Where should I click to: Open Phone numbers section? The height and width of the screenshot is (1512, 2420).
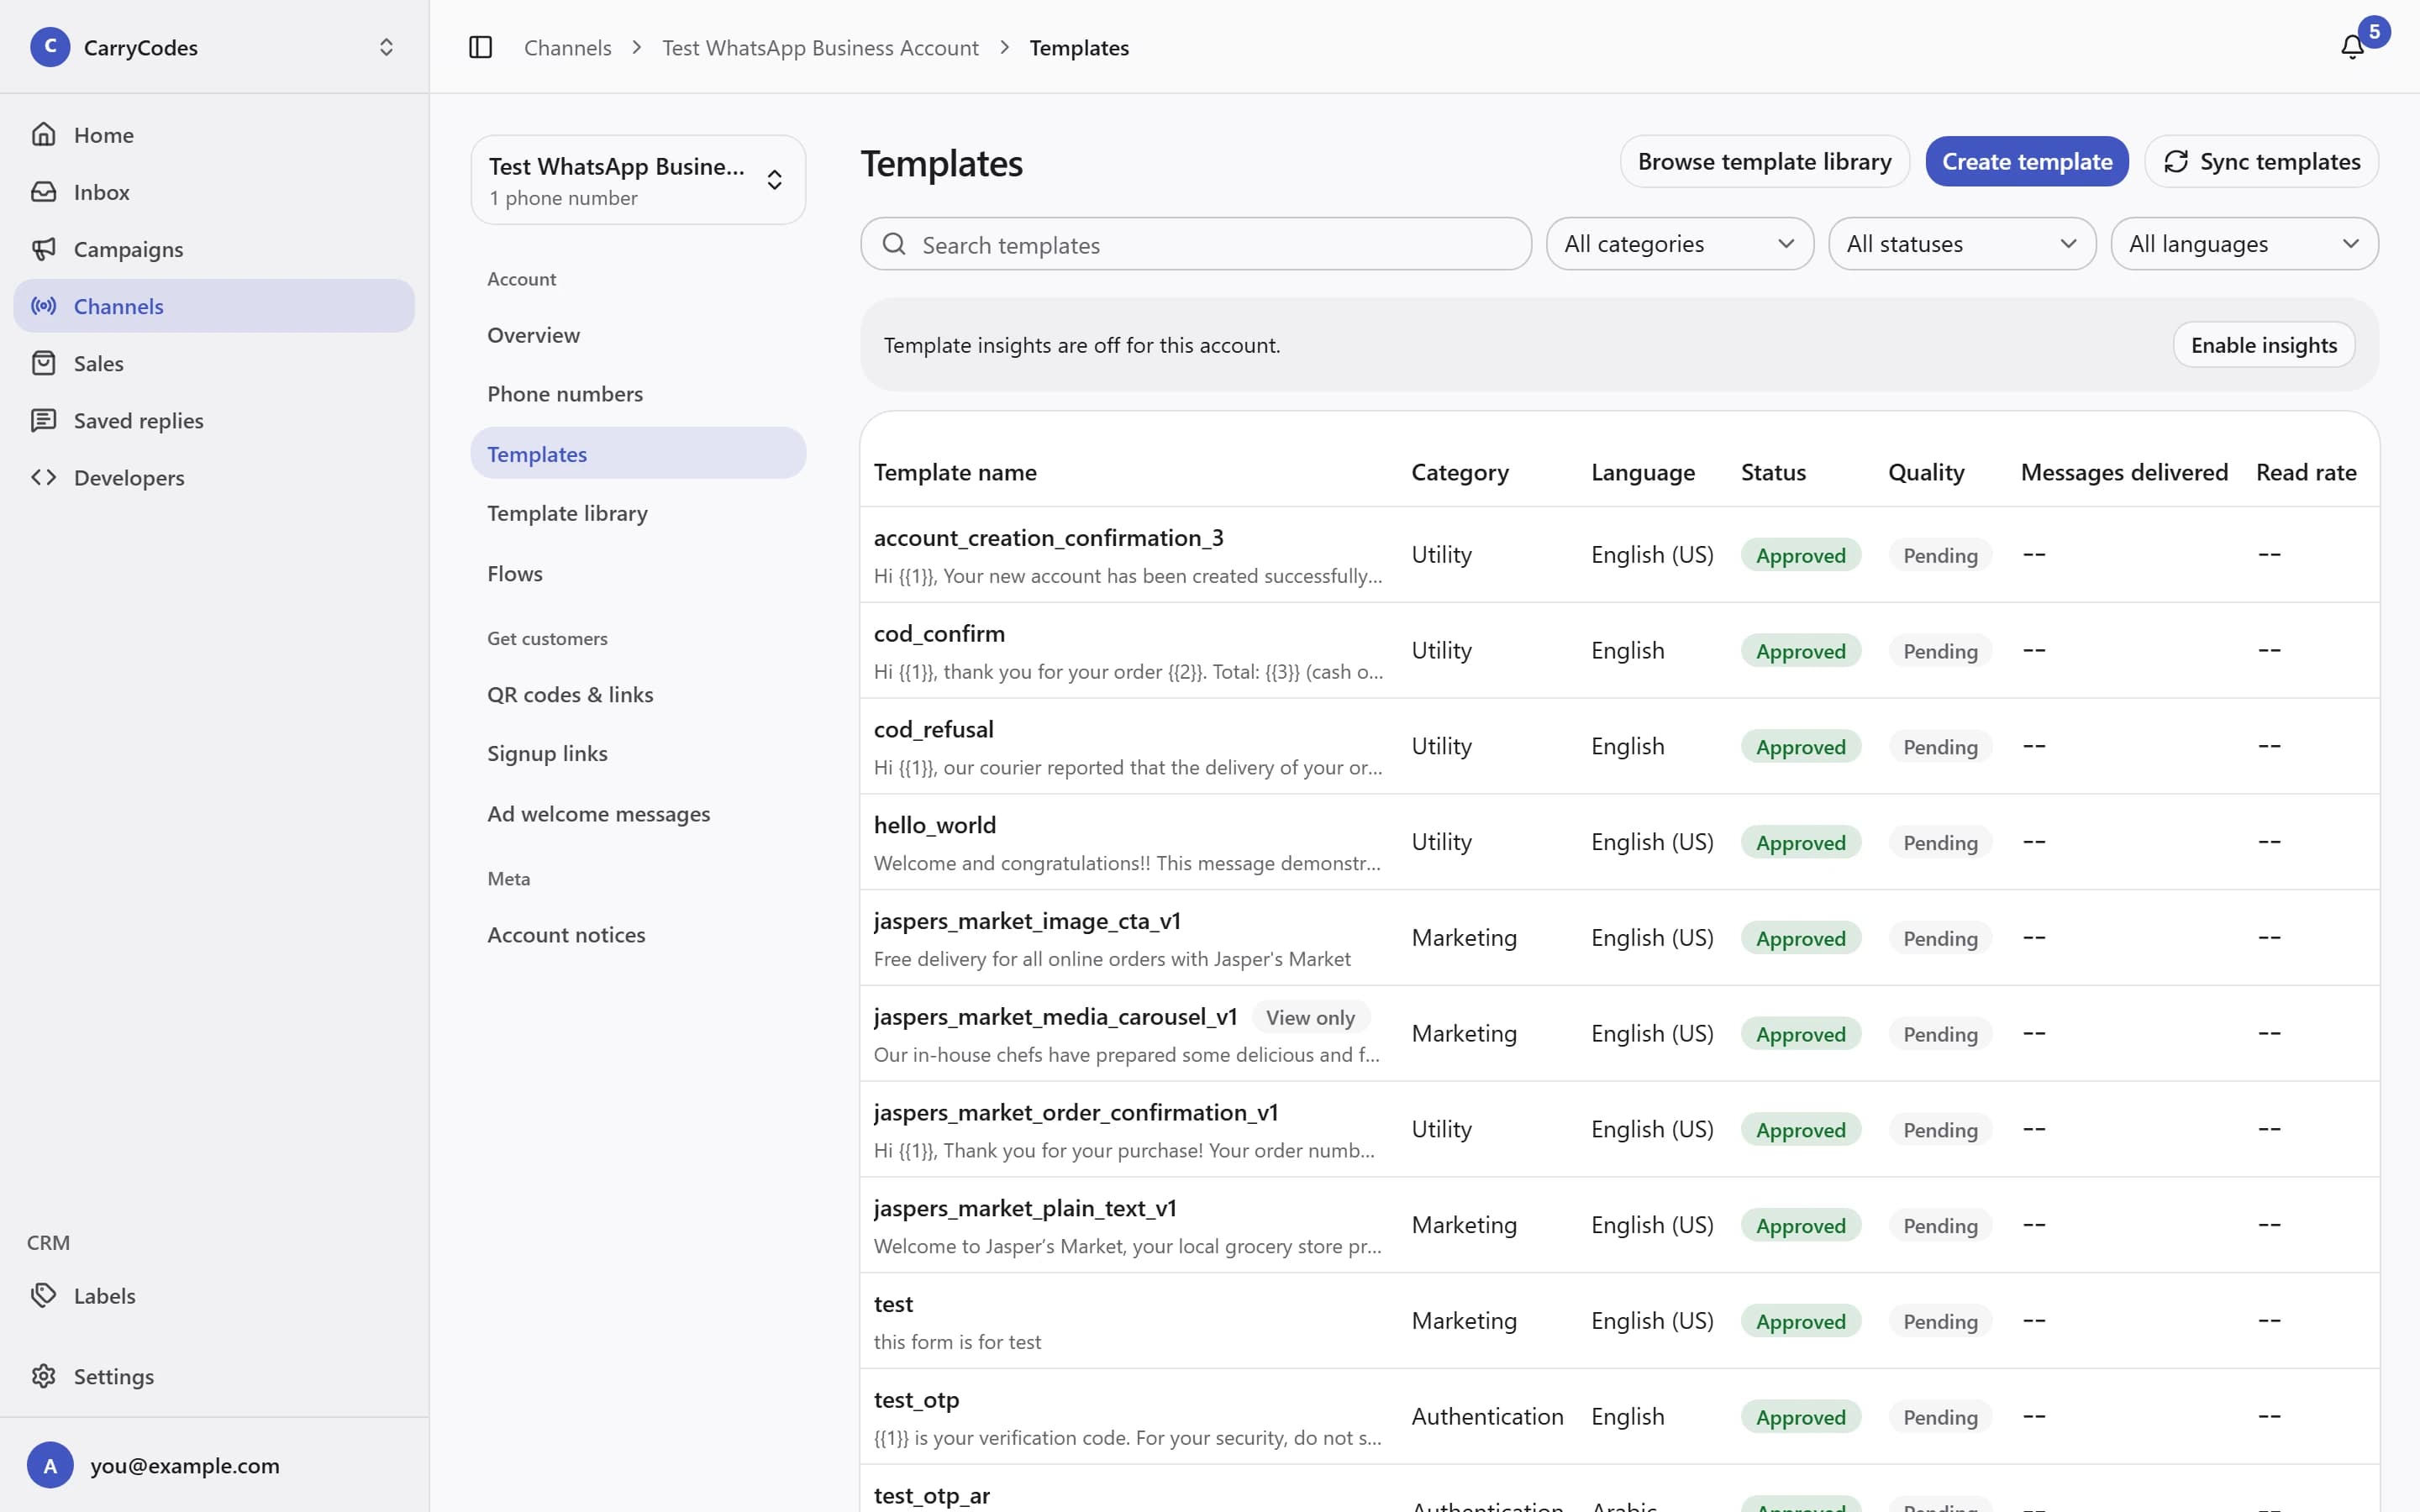pyautogui.click(x=638, y=394)
